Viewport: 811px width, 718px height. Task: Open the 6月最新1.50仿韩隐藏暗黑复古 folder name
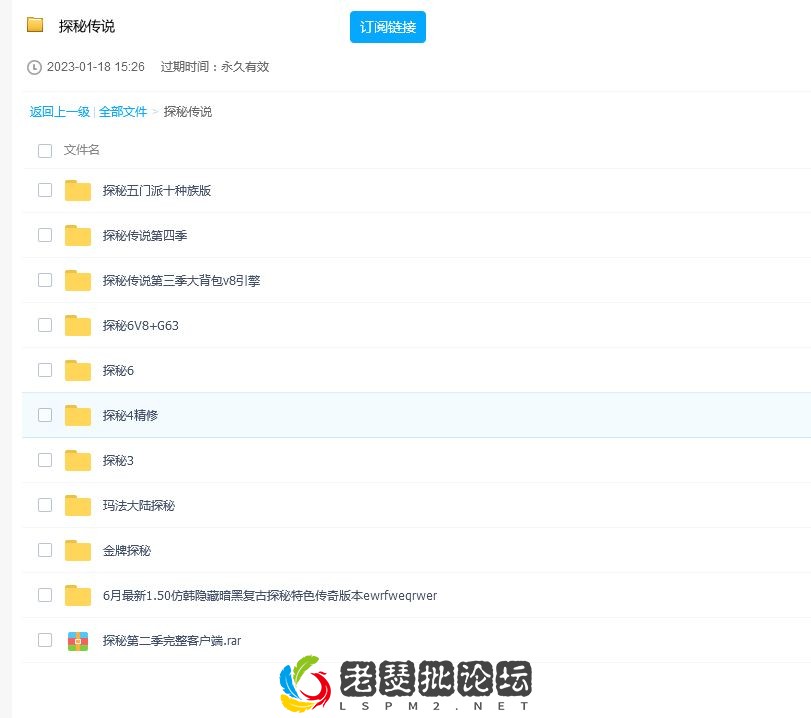coord(269,596)
